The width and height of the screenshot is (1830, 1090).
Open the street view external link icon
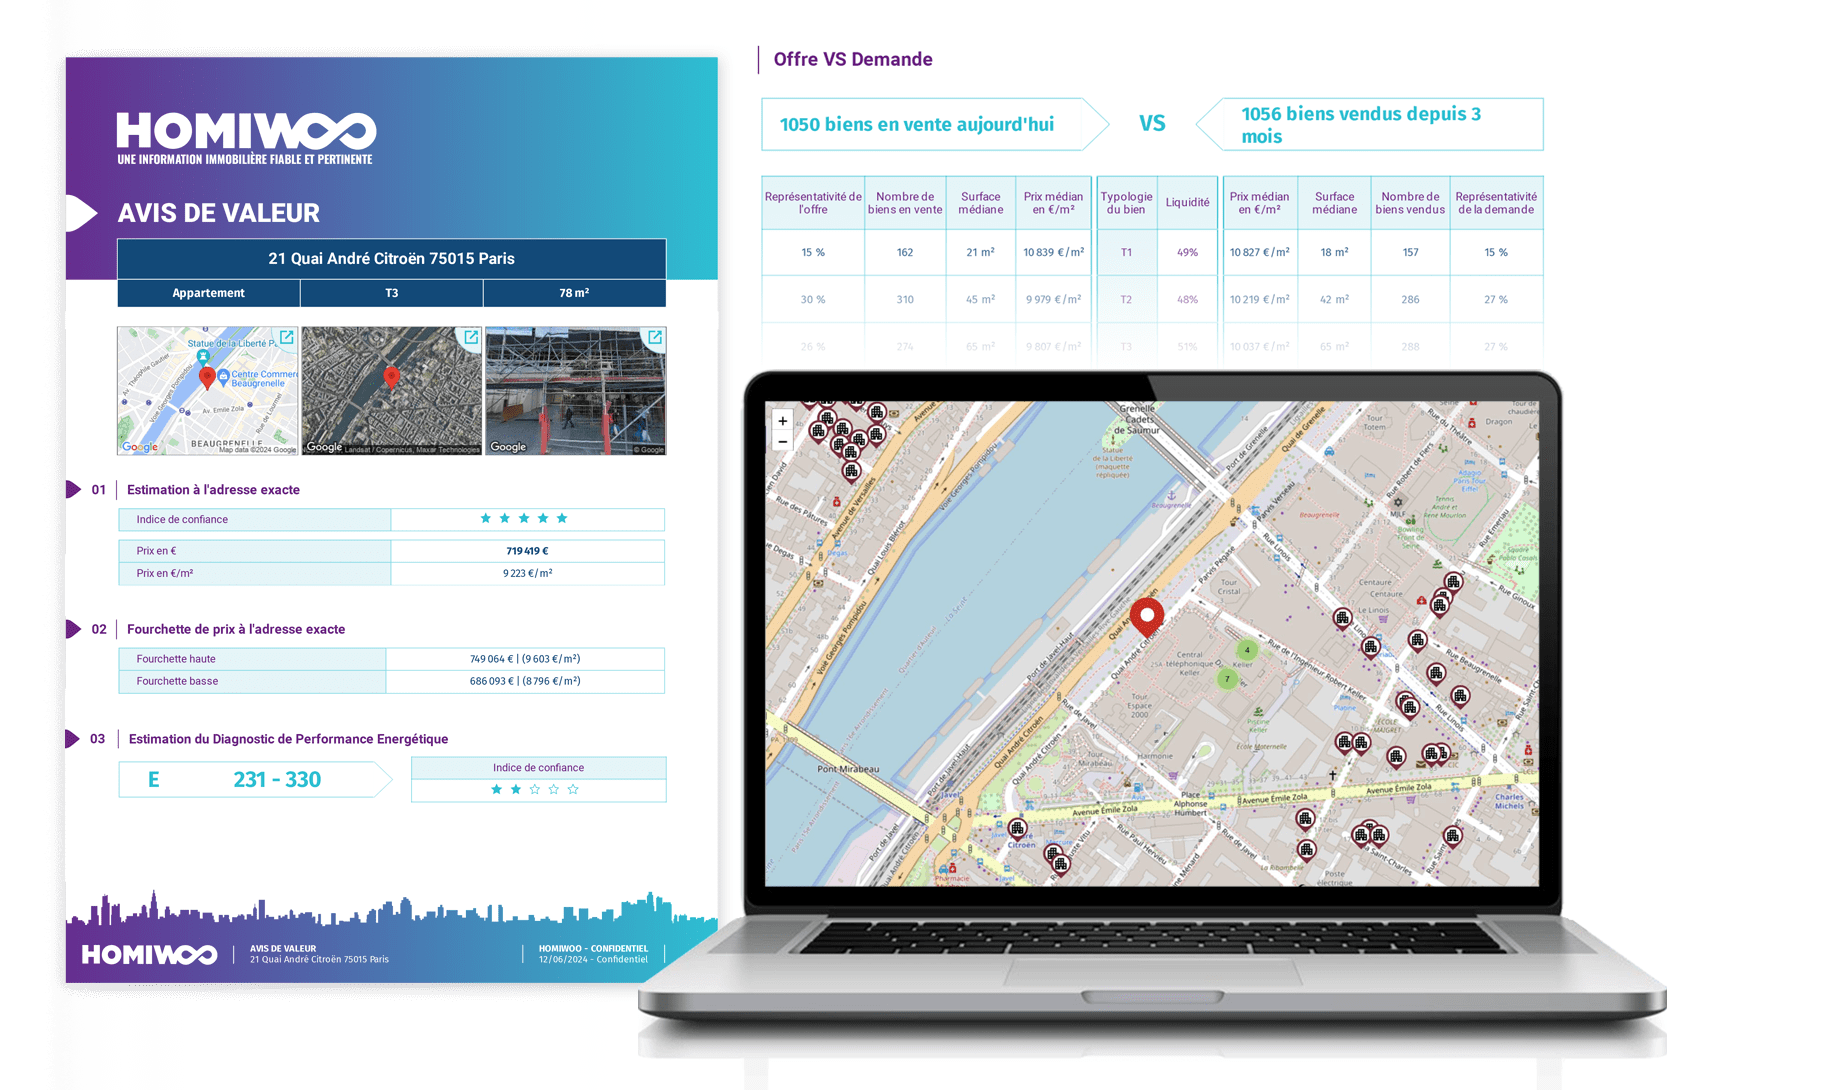(655, 337)
